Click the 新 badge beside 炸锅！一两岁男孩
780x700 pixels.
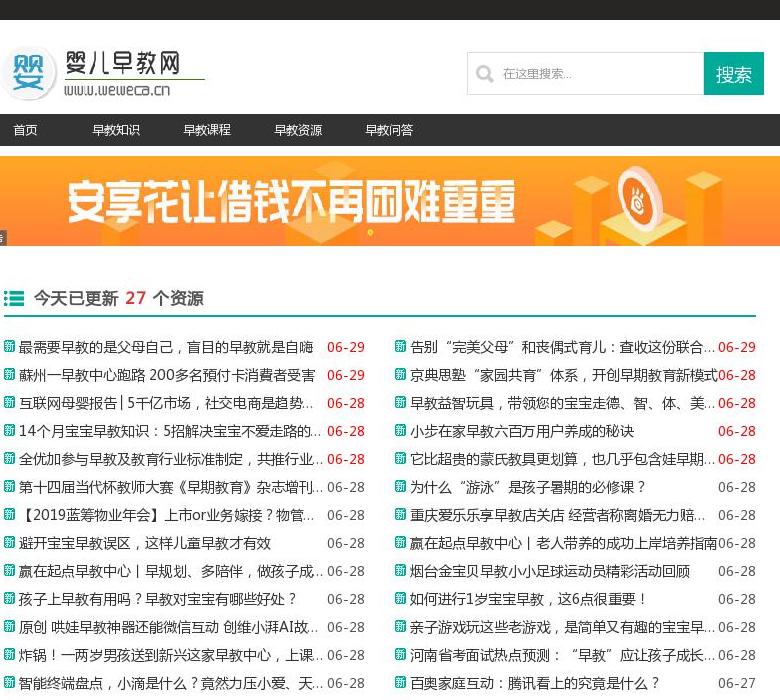coord(9,654)
